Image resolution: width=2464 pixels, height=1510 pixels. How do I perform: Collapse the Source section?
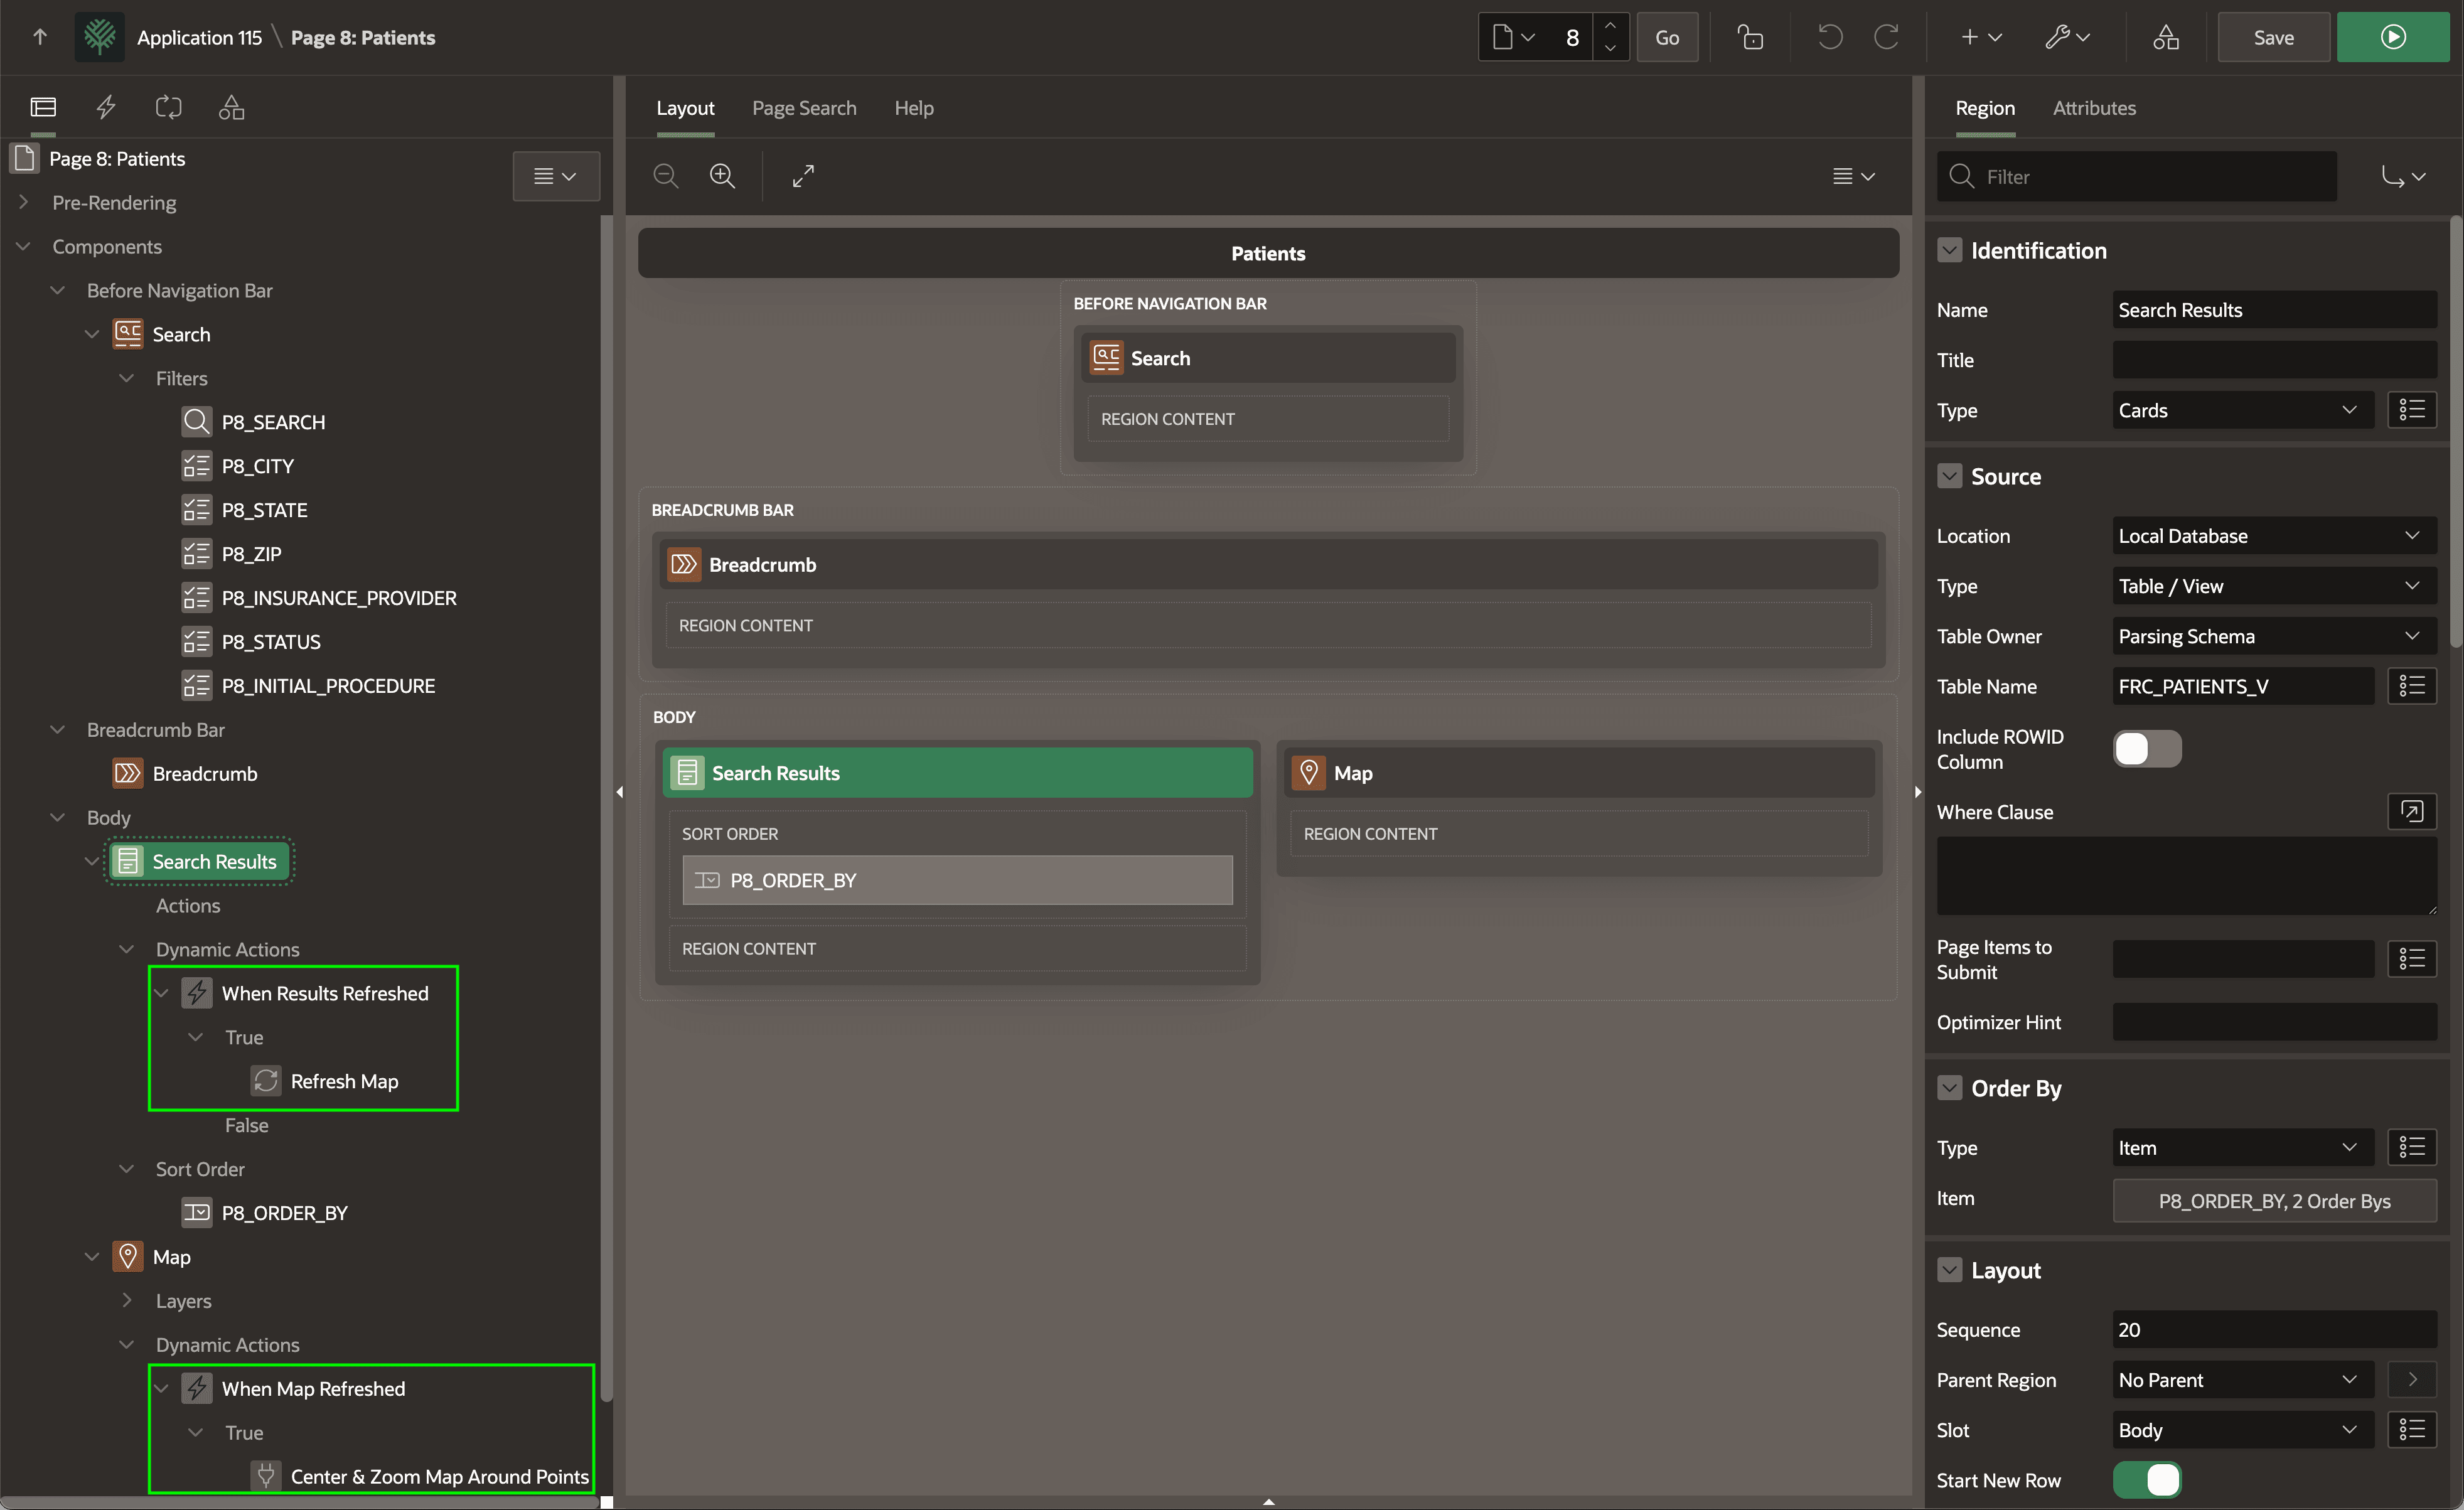[1949, 476]
